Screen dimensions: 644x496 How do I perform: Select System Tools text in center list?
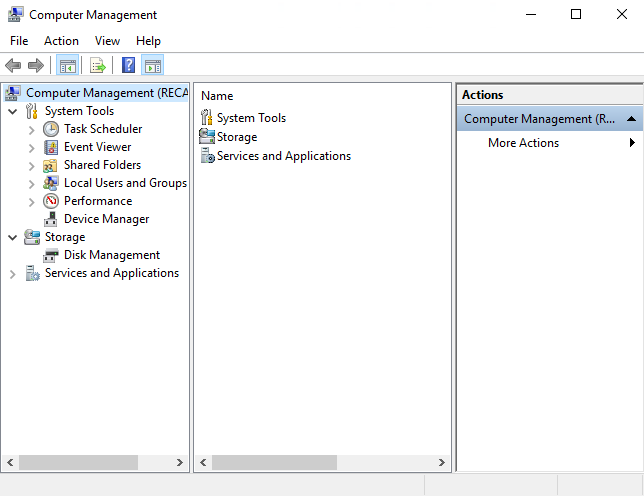[x=251, y=118]
